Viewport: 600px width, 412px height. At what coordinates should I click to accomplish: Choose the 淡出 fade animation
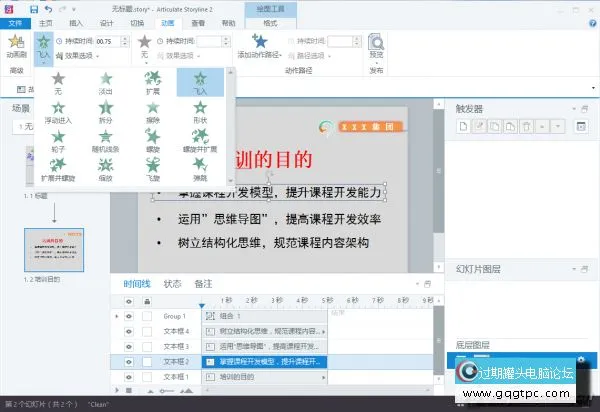[x=106, y=83]
